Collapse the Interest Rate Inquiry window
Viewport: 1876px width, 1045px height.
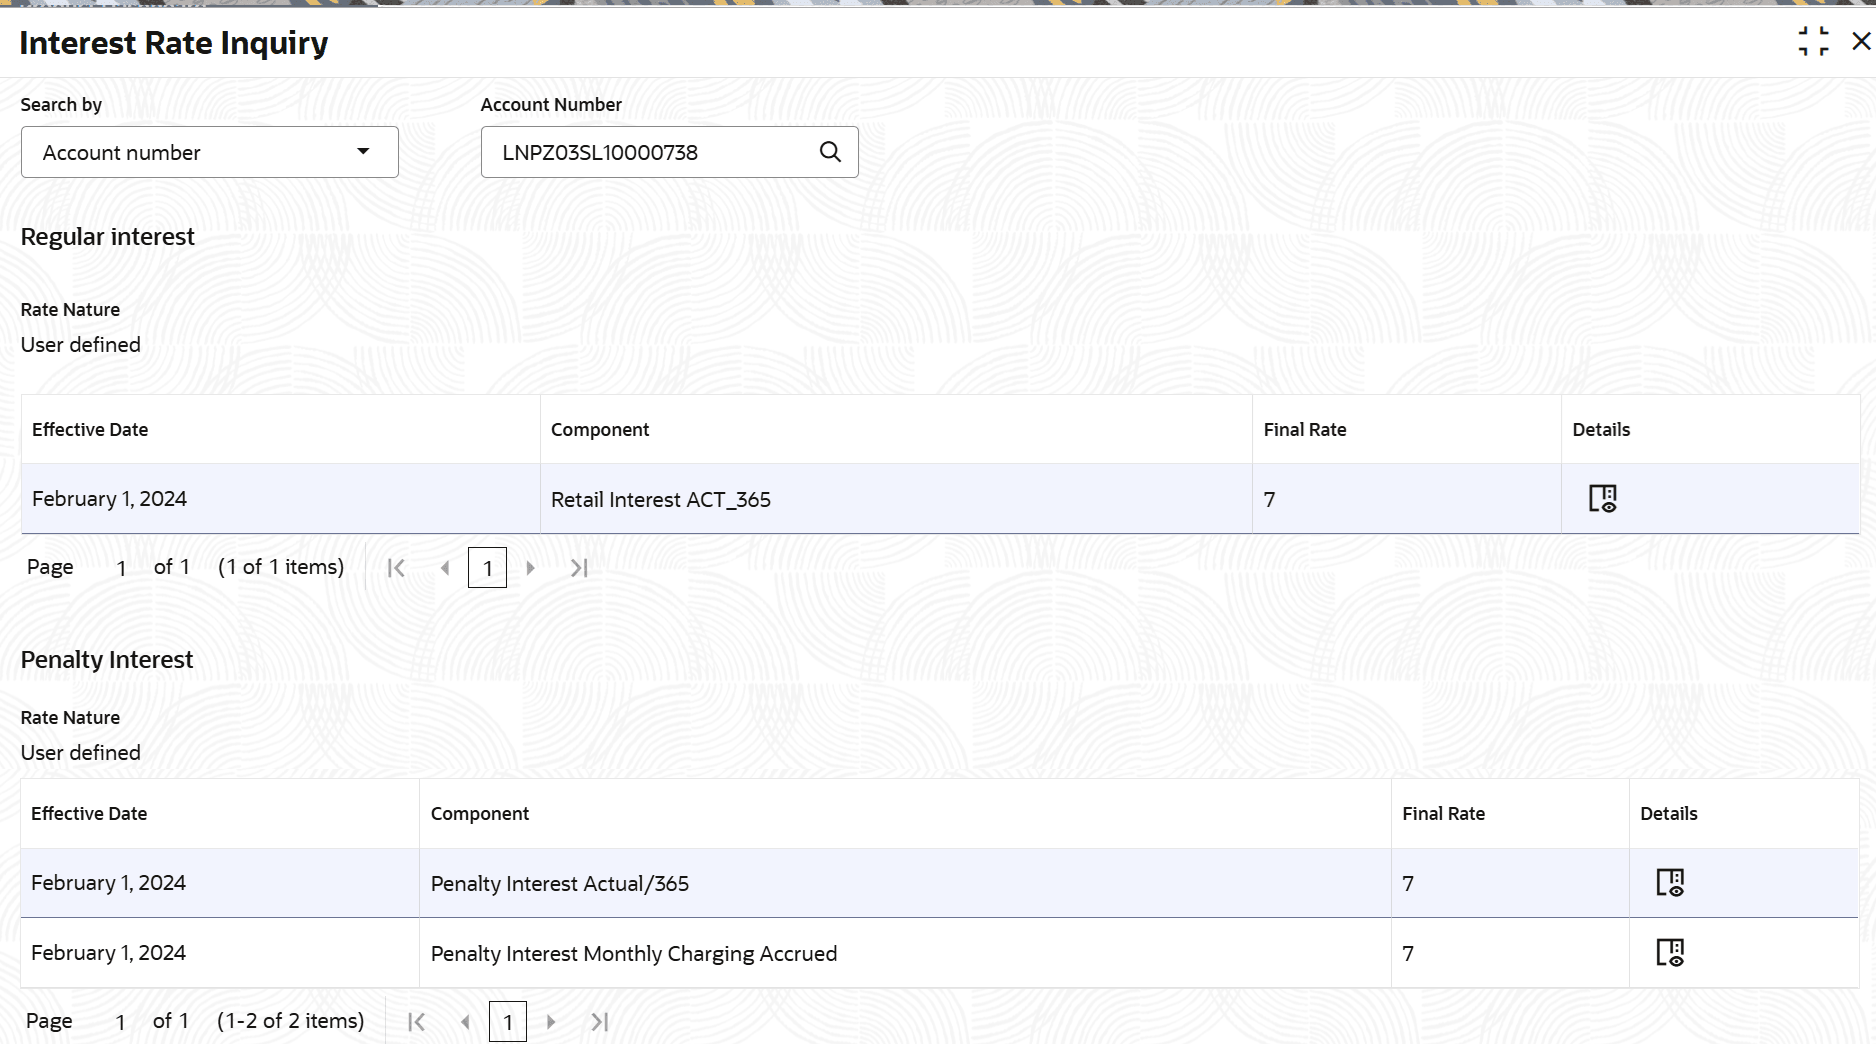(1812, 41)
